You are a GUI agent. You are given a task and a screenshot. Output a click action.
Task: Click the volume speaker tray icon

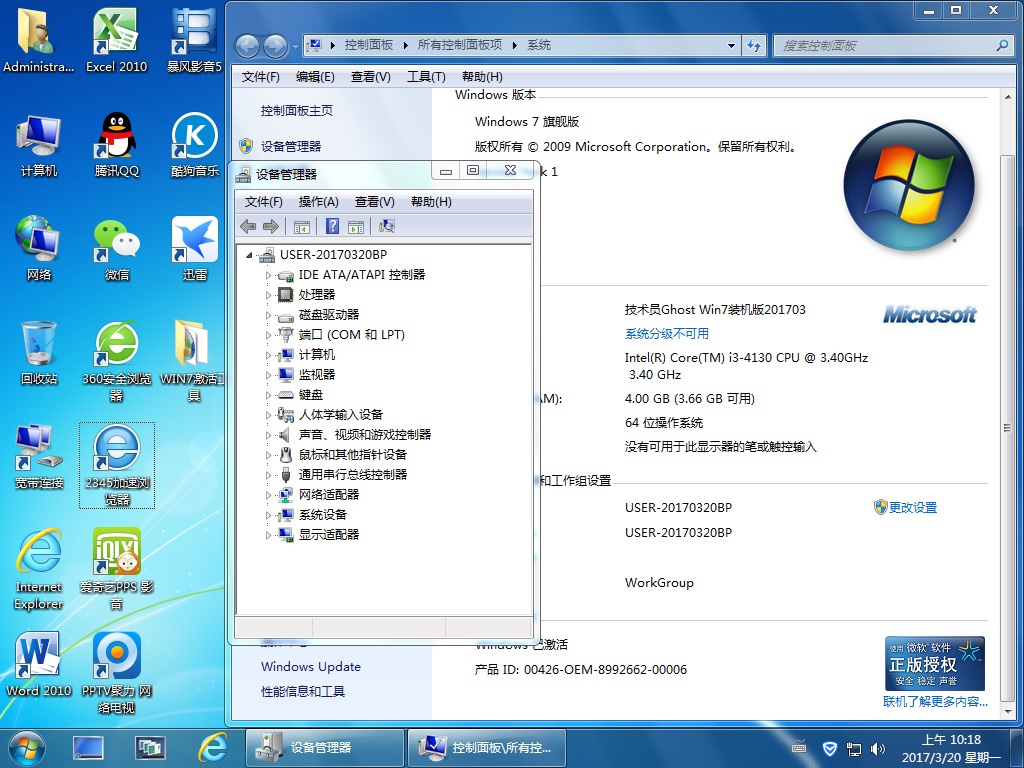coord(878,749)
